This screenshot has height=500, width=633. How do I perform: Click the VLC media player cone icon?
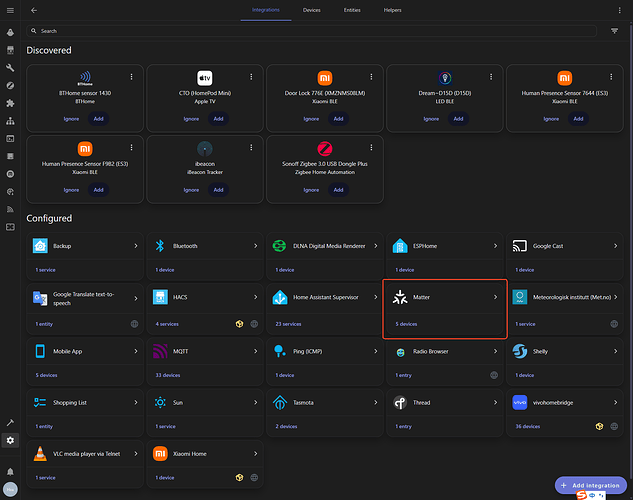pos(40,453)
